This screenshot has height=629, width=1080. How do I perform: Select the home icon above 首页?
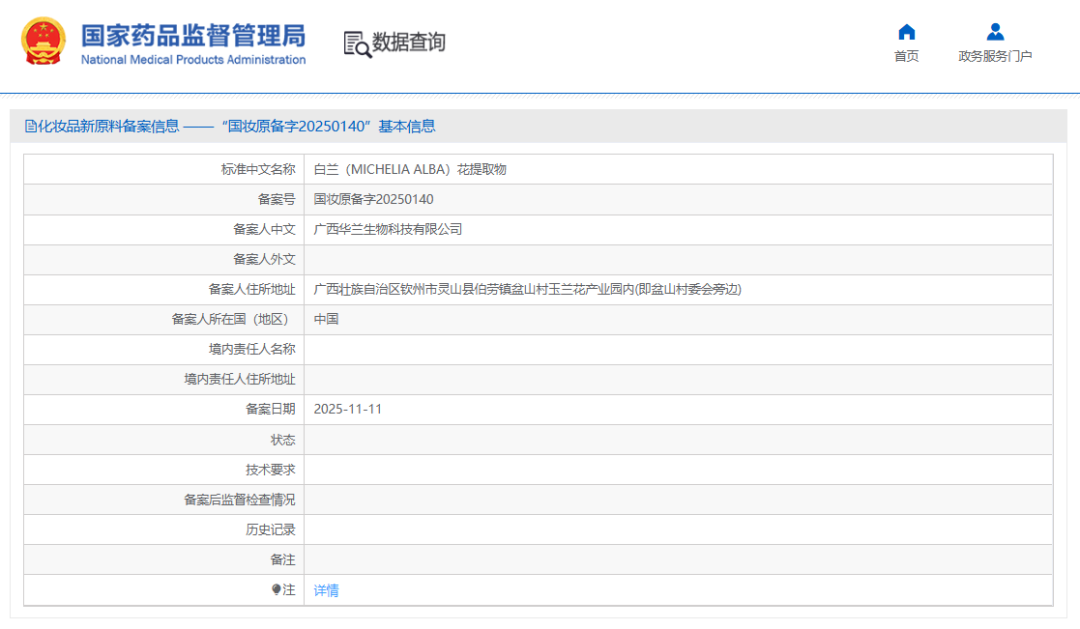(906, 31)
